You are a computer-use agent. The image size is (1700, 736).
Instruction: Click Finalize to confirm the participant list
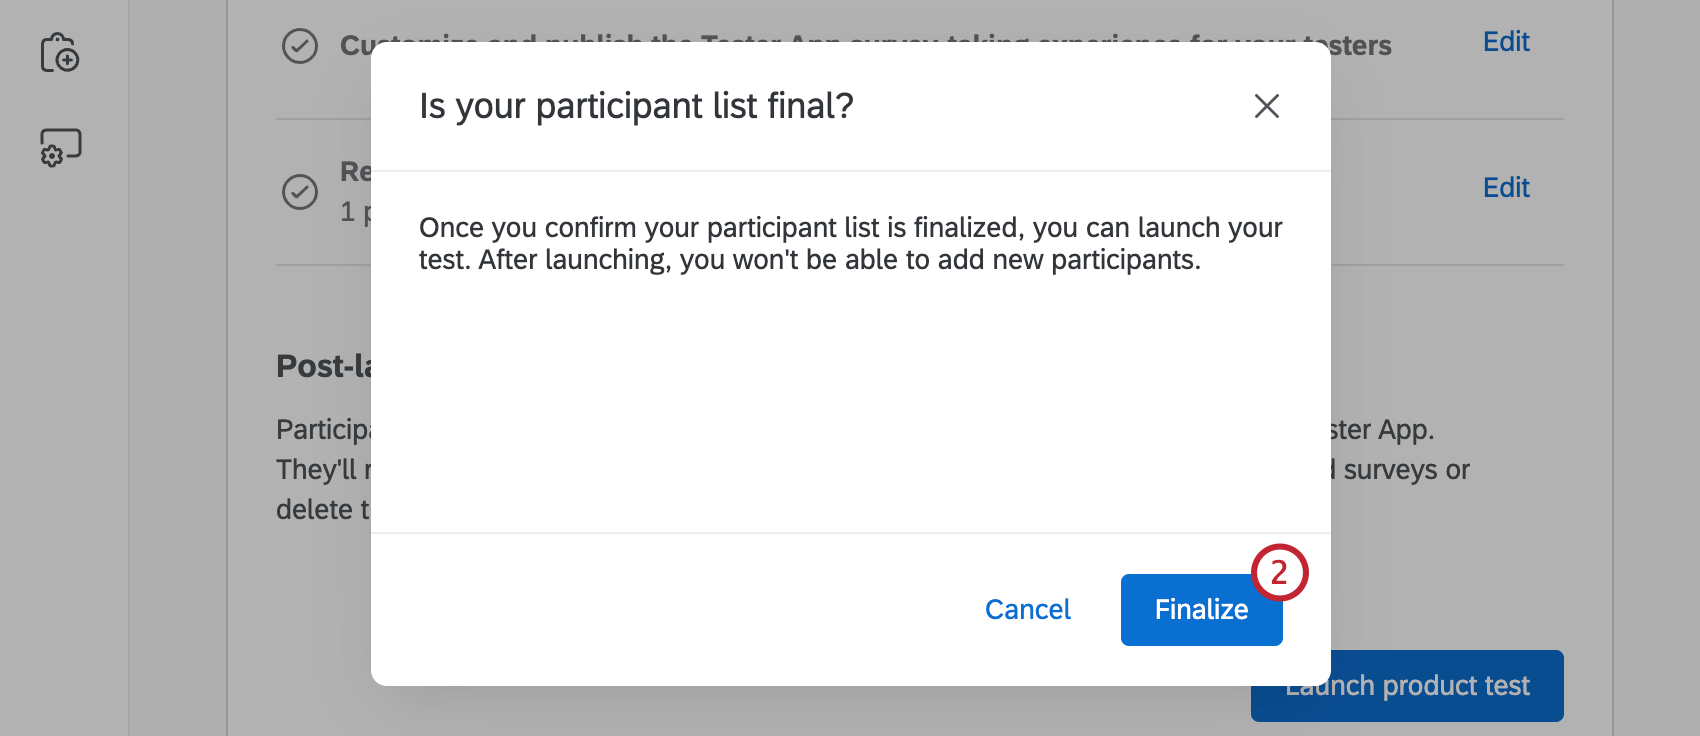click(x=1201, y=609)
